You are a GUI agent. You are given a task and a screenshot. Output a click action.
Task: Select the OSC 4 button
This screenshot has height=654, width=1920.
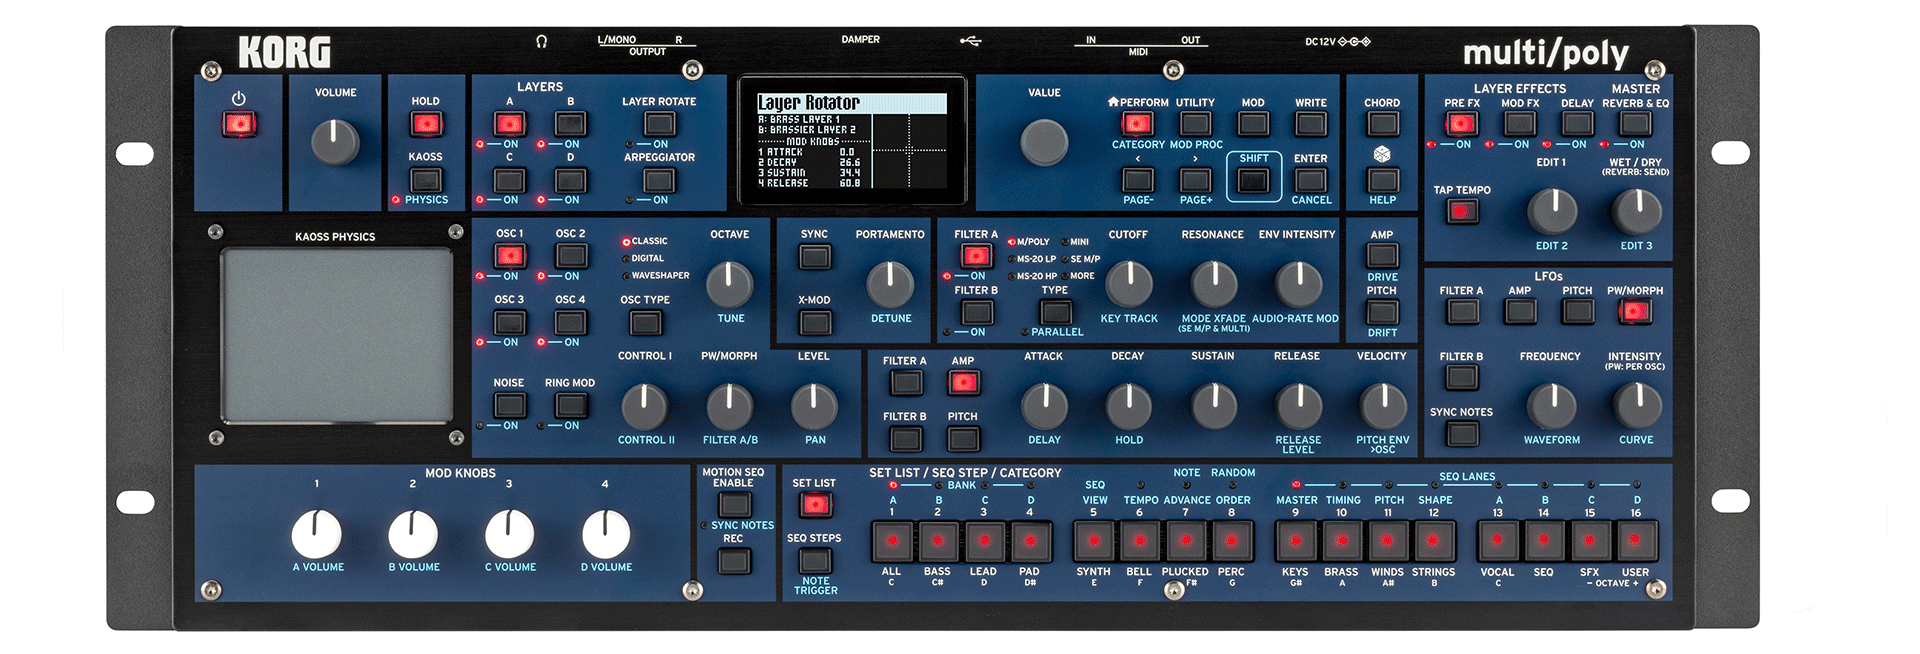click(x=570, y=322)
